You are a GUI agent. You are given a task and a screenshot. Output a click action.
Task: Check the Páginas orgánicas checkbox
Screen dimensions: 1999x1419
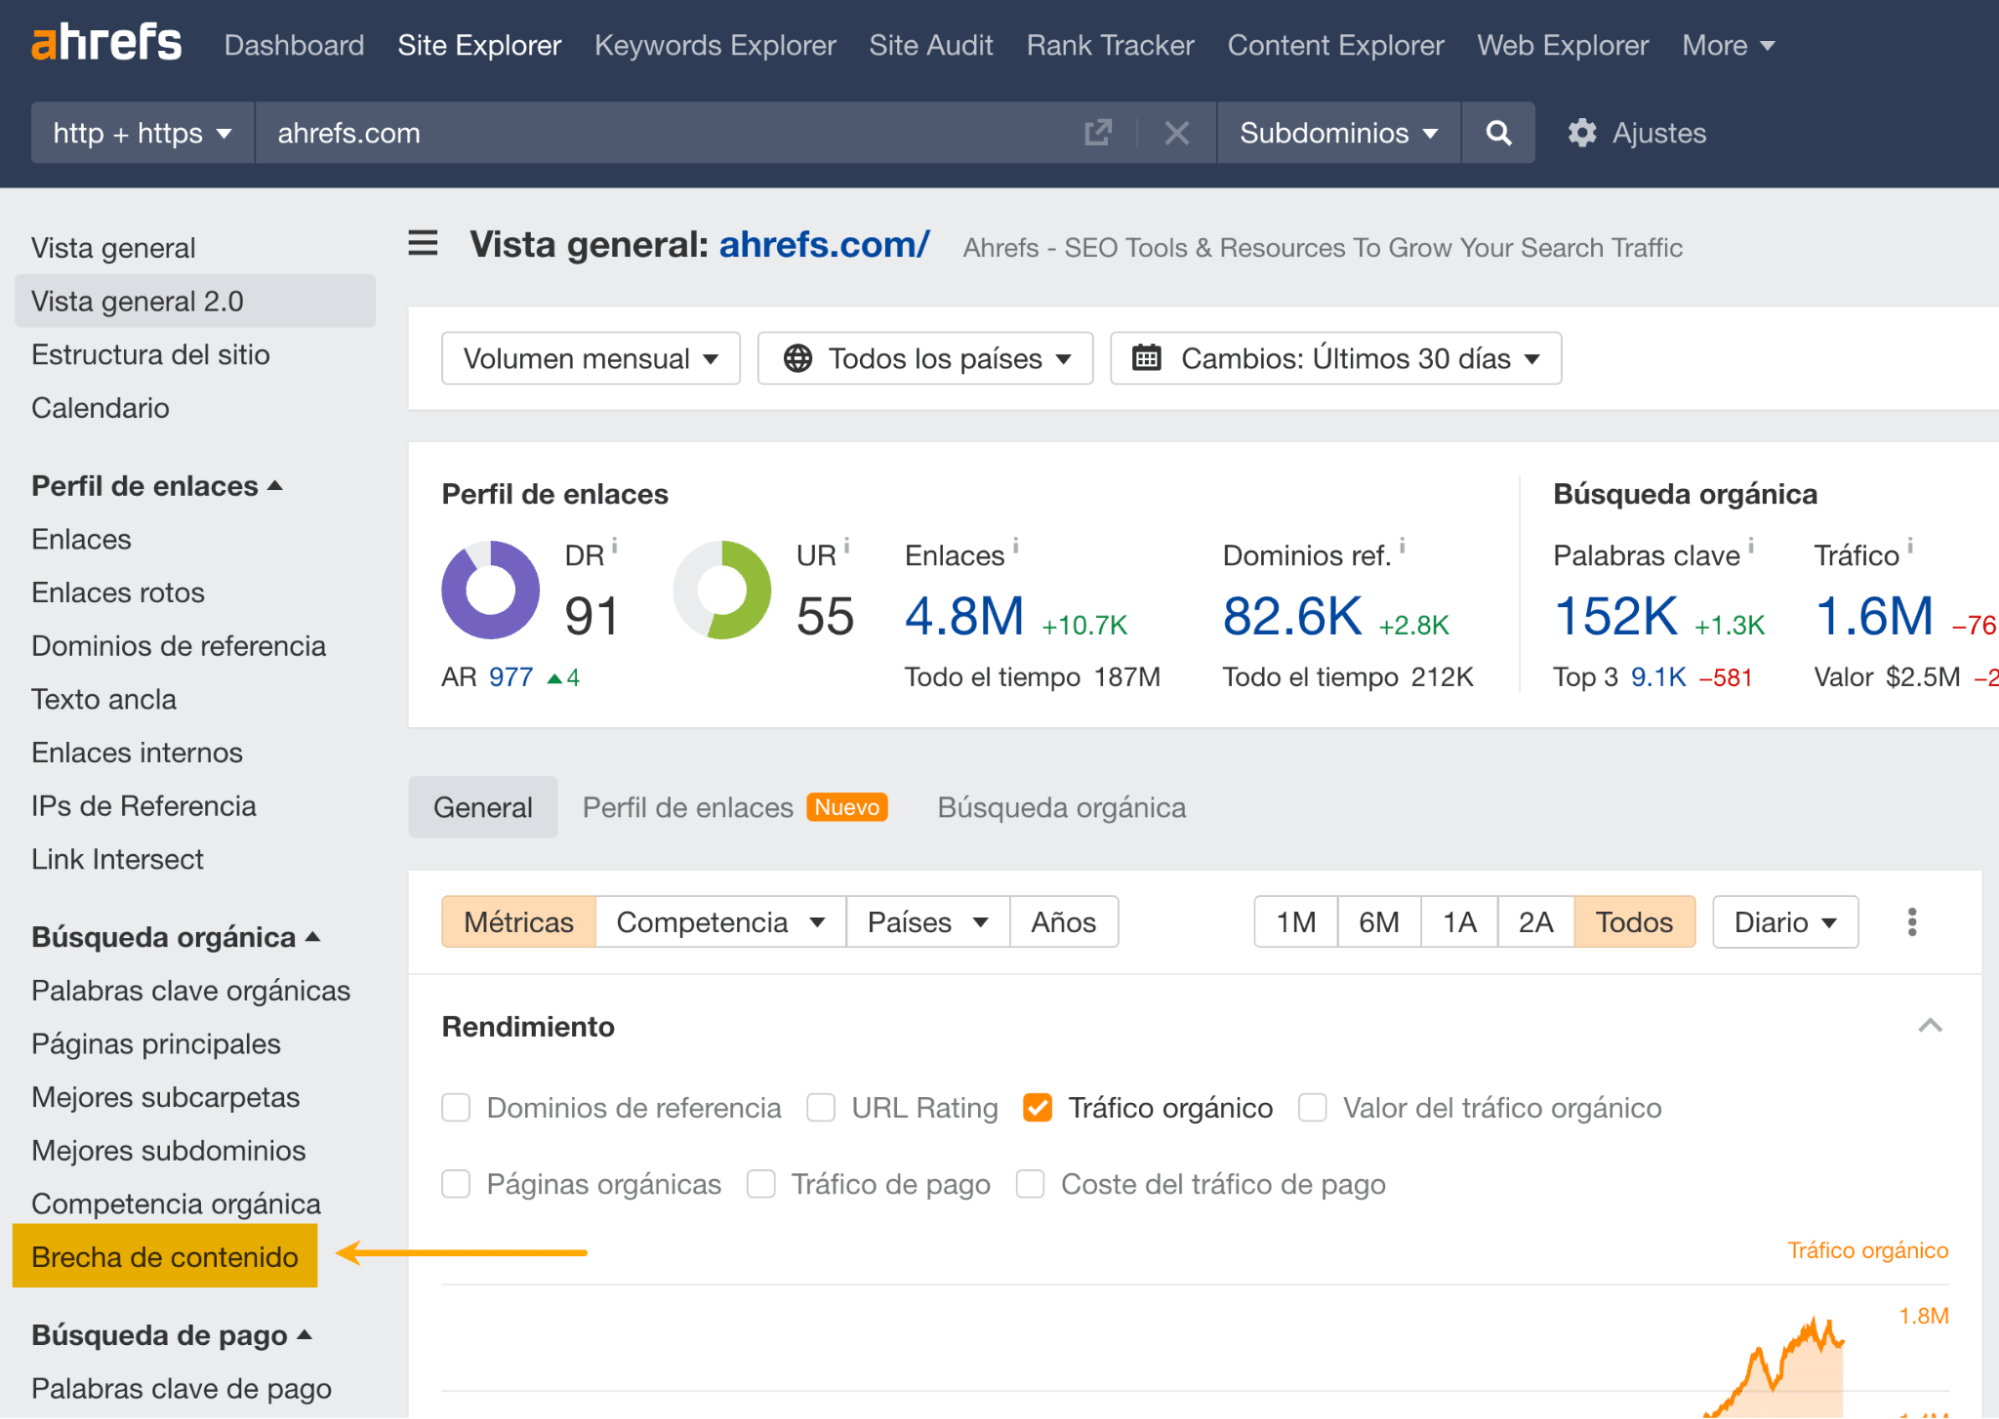(x=456, y=1183)
